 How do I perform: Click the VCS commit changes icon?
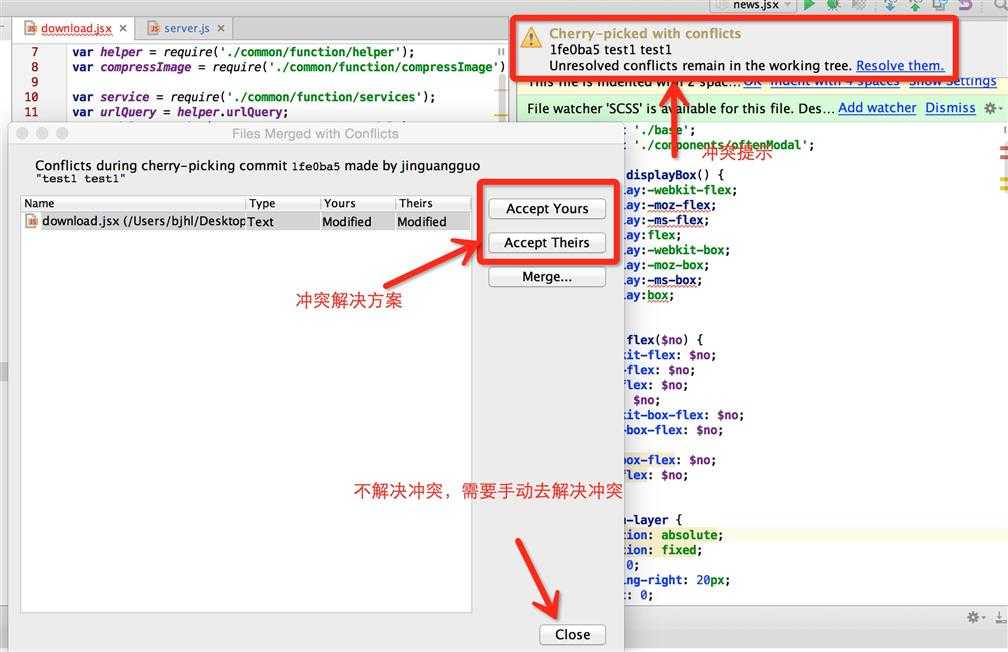pyautogui.click(x=915, y=5)
